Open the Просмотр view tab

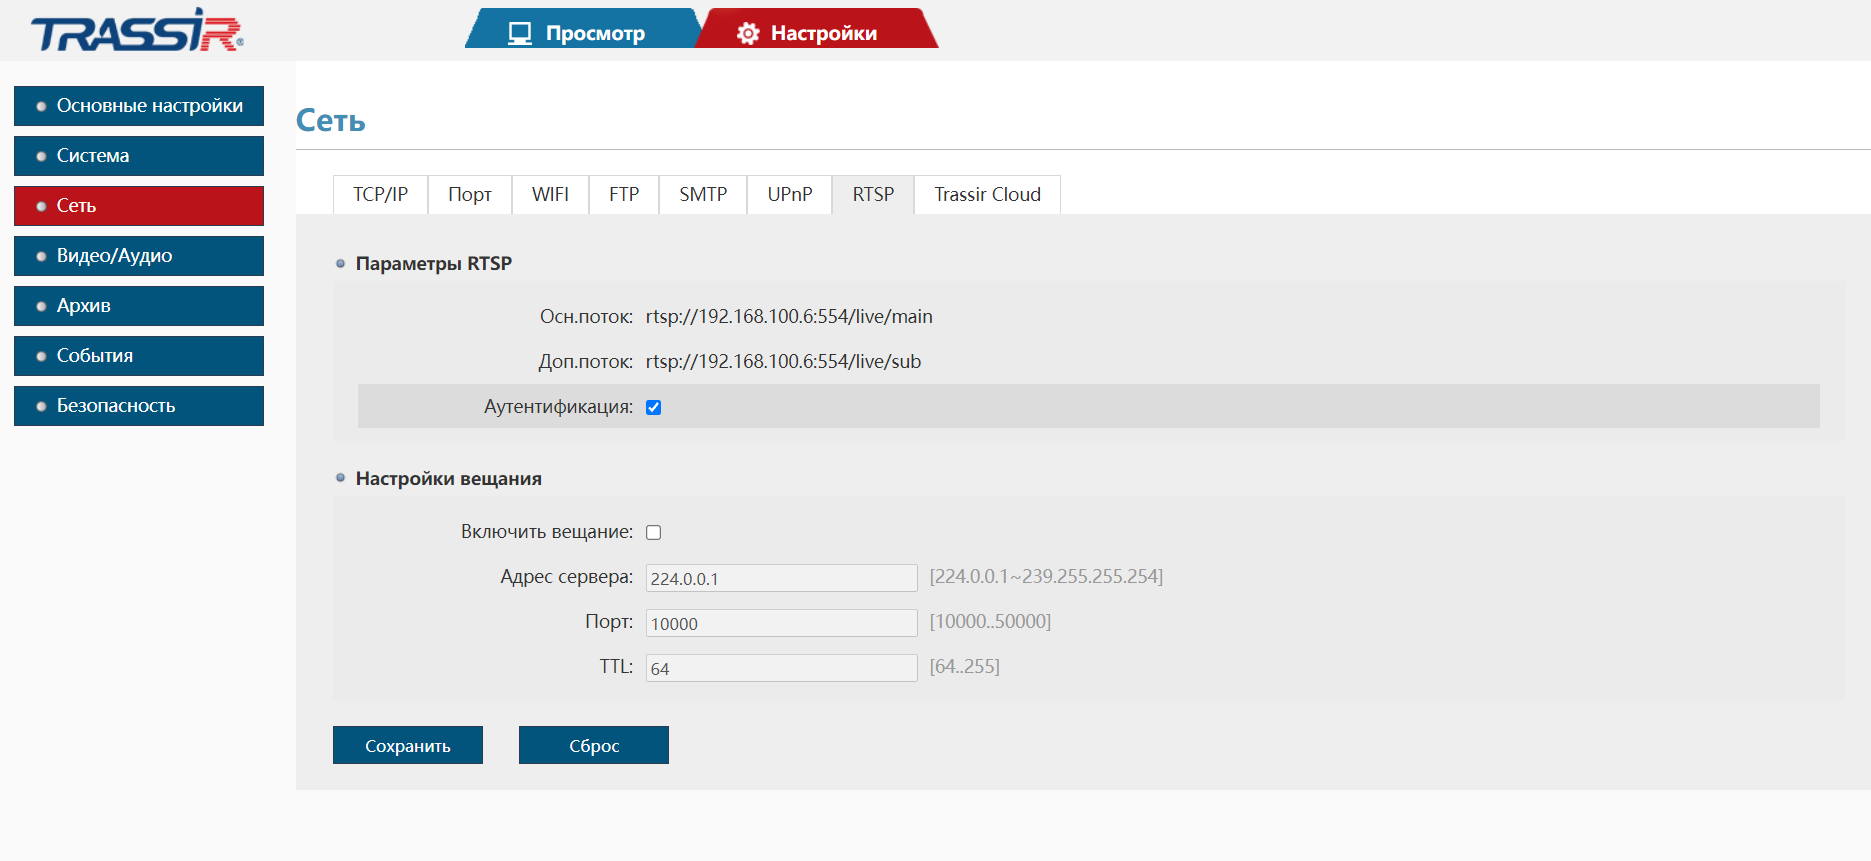pyautogui.click(x=583, y=29)
